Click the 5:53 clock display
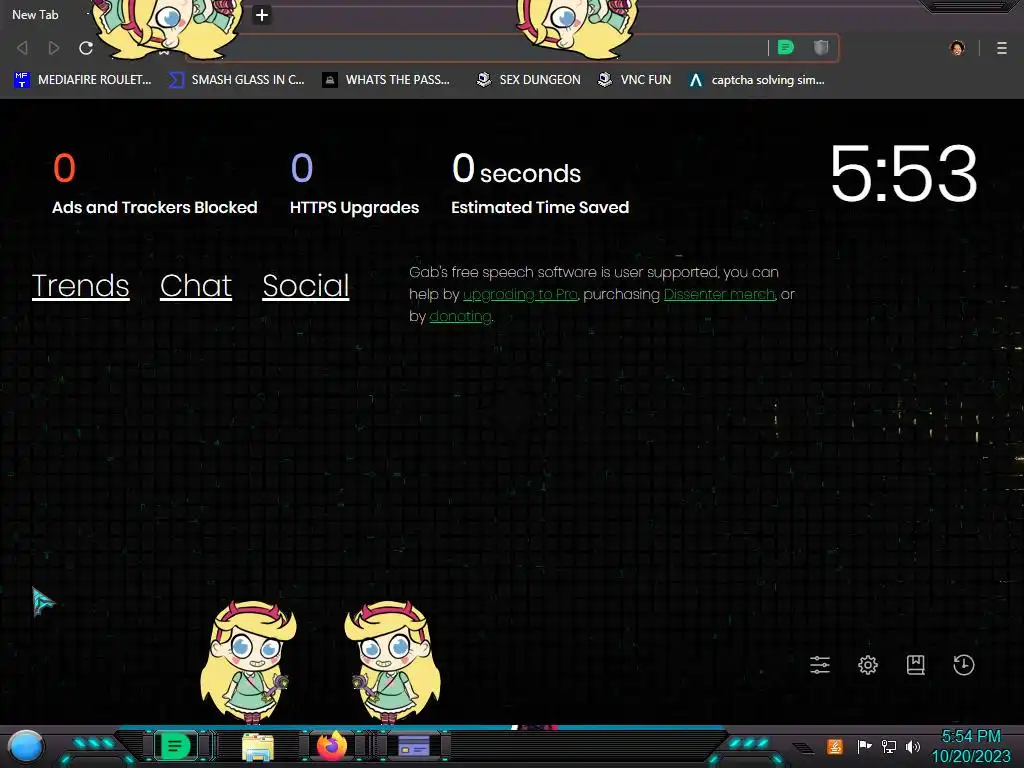The image size is (1024, 768). [x=903, y=174]
